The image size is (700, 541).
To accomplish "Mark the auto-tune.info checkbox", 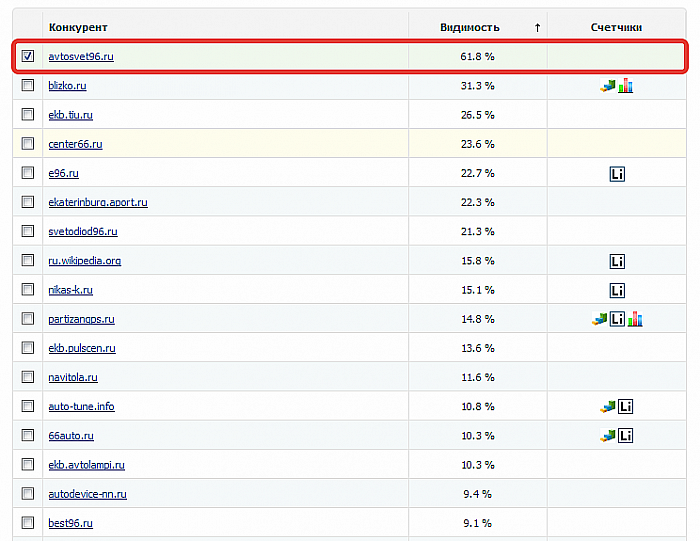I will [x=28, y=406].
